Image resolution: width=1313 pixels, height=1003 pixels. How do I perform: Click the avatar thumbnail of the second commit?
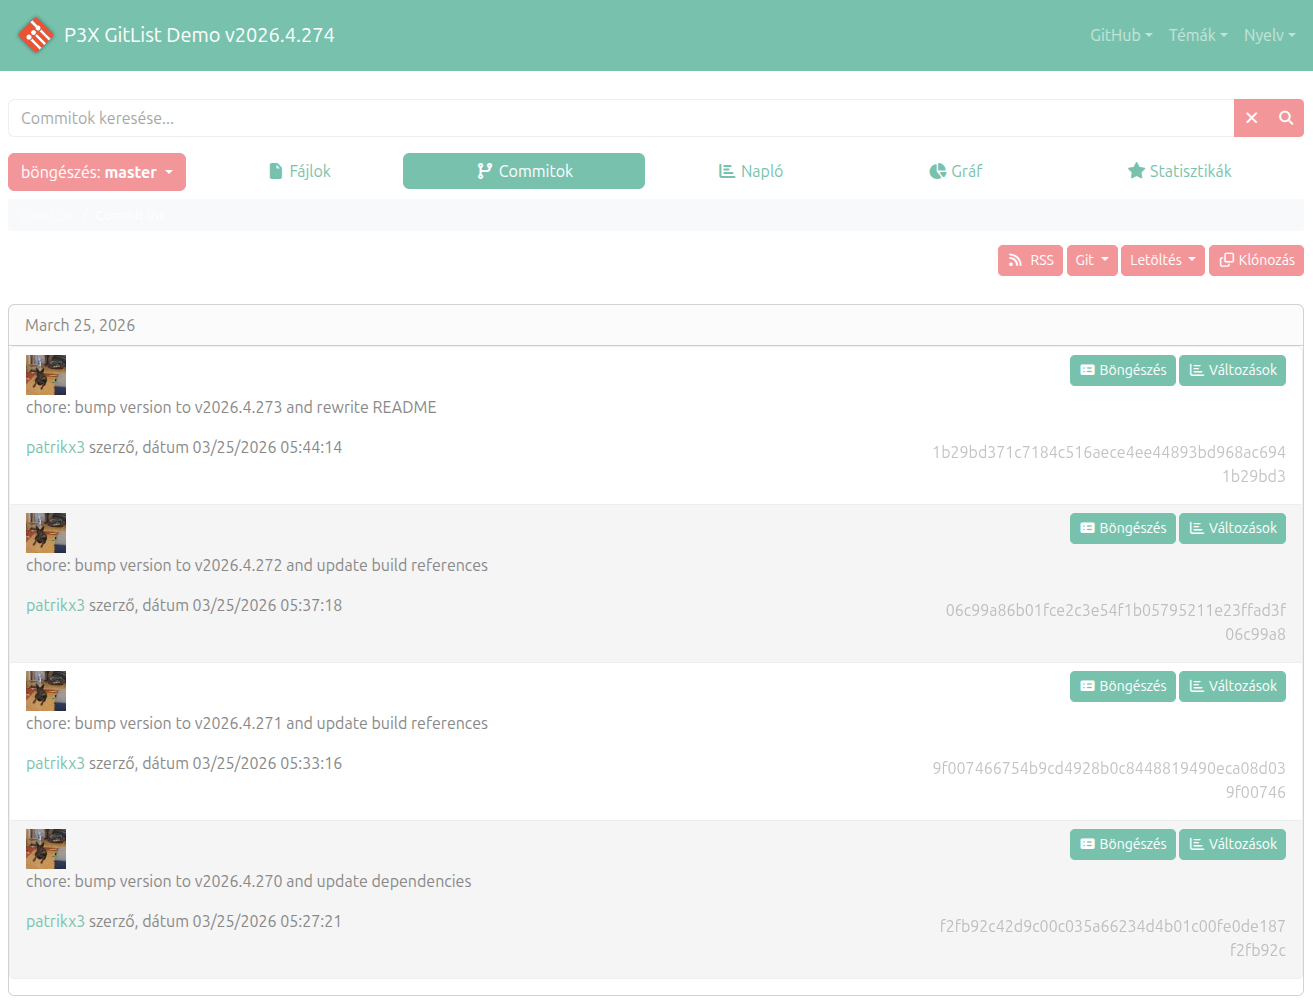coord(45,532)
